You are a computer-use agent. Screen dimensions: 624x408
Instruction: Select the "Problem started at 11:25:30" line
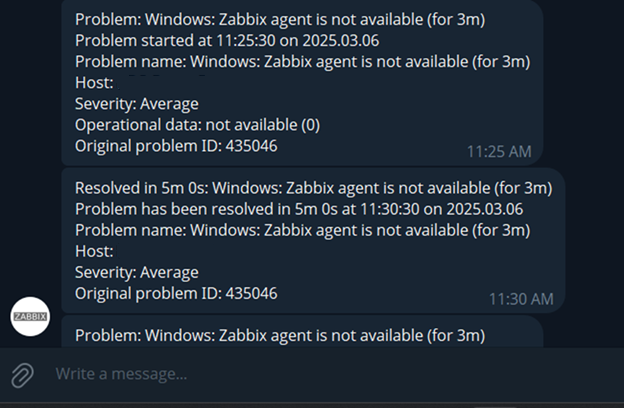pyautogui.click(x=227, y=41)
